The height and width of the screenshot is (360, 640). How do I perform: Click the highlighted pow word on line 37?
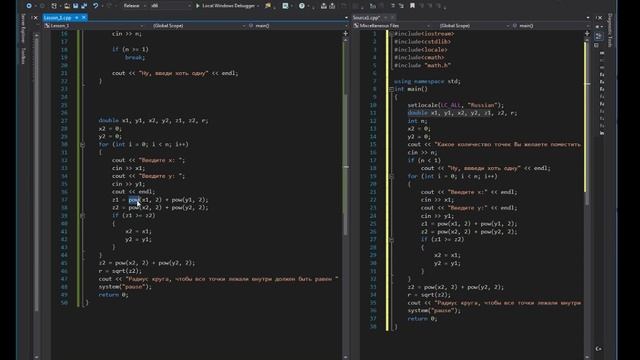click(x=134, y=200)
